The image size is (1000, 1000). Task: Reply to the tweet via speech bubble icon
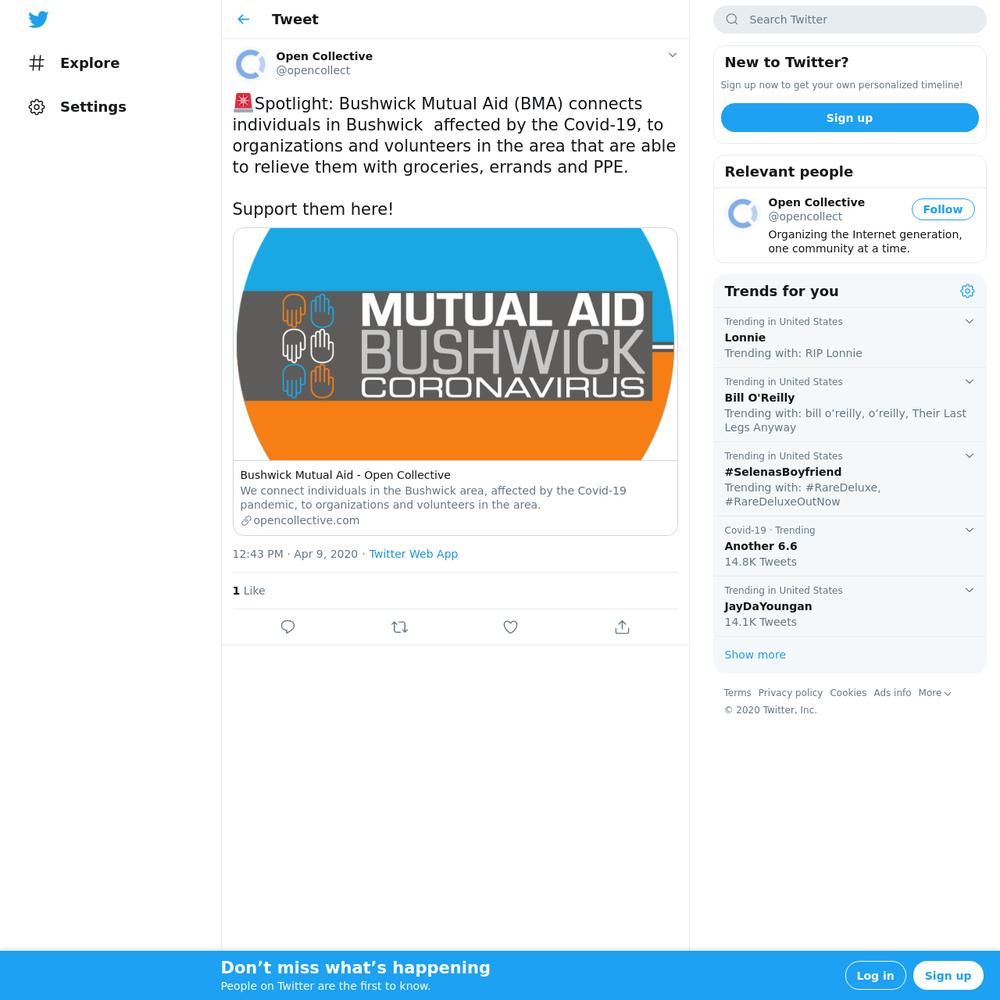click(x=288, y=627)
